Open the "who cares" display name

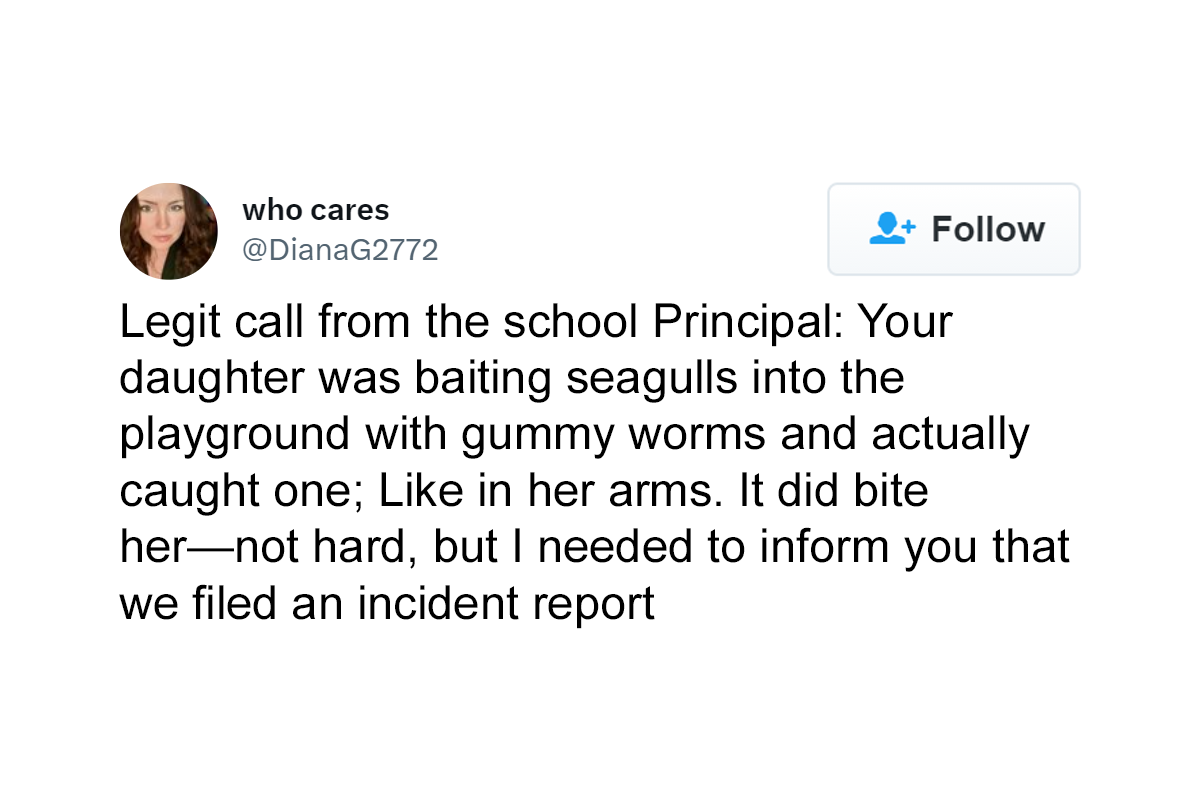pyautogui.click(x=315, y=210)
